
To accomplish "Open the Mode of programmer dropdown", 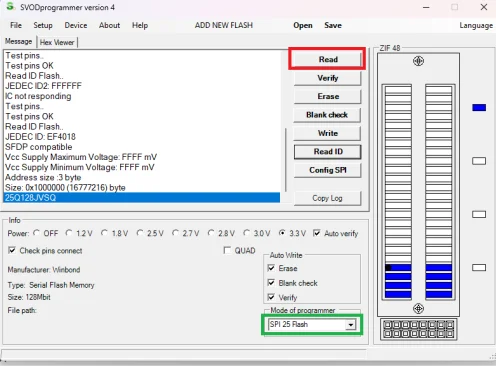I will (350, 324).
